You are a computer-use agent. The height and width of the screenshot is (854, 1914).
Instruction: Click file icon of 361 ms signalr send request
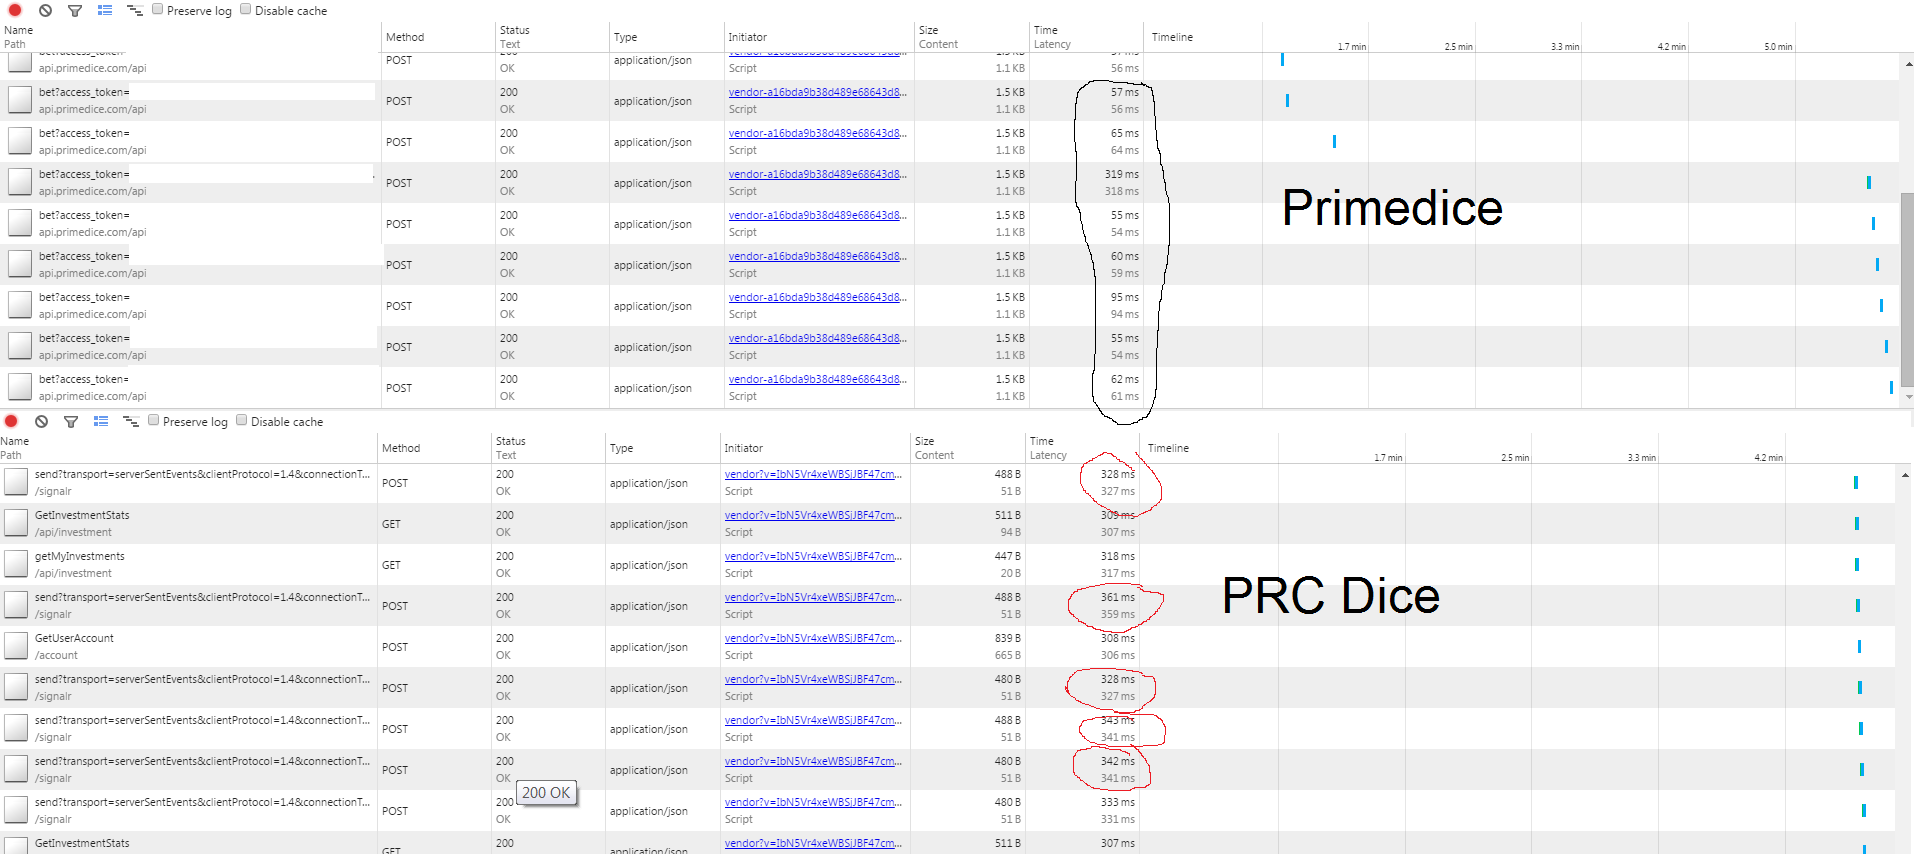pyautogui.click(x=16, y=605)
